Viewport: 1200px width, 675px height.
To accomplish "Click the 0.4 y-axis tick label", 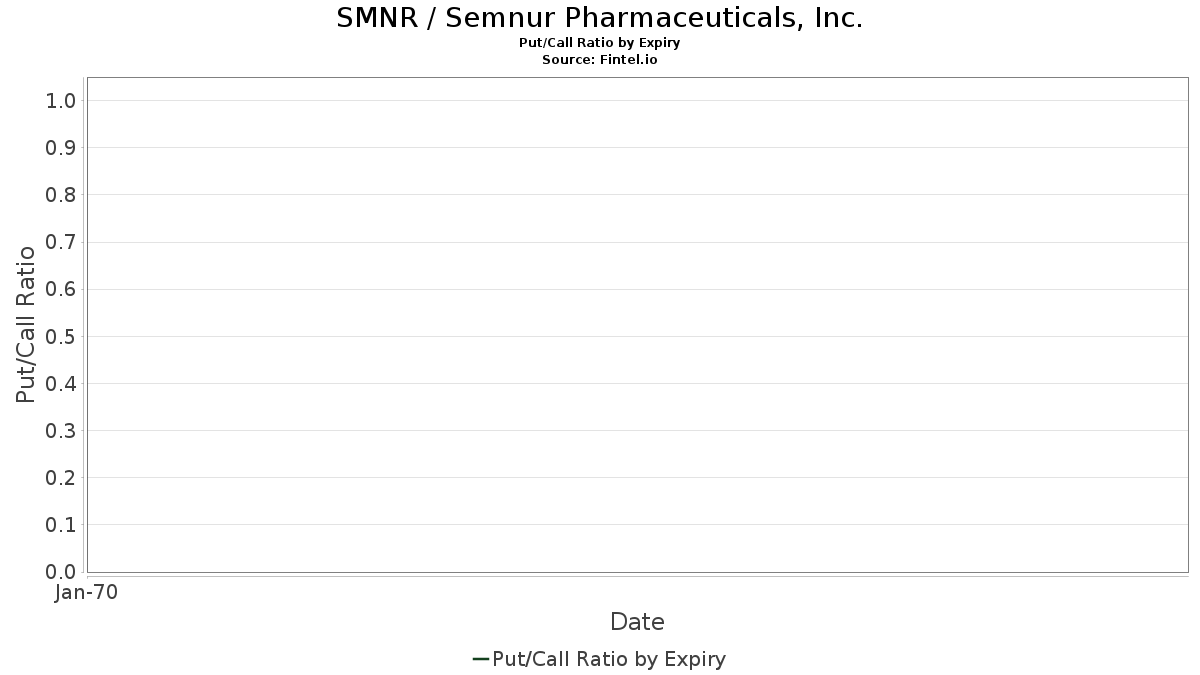I will (61, 384).
